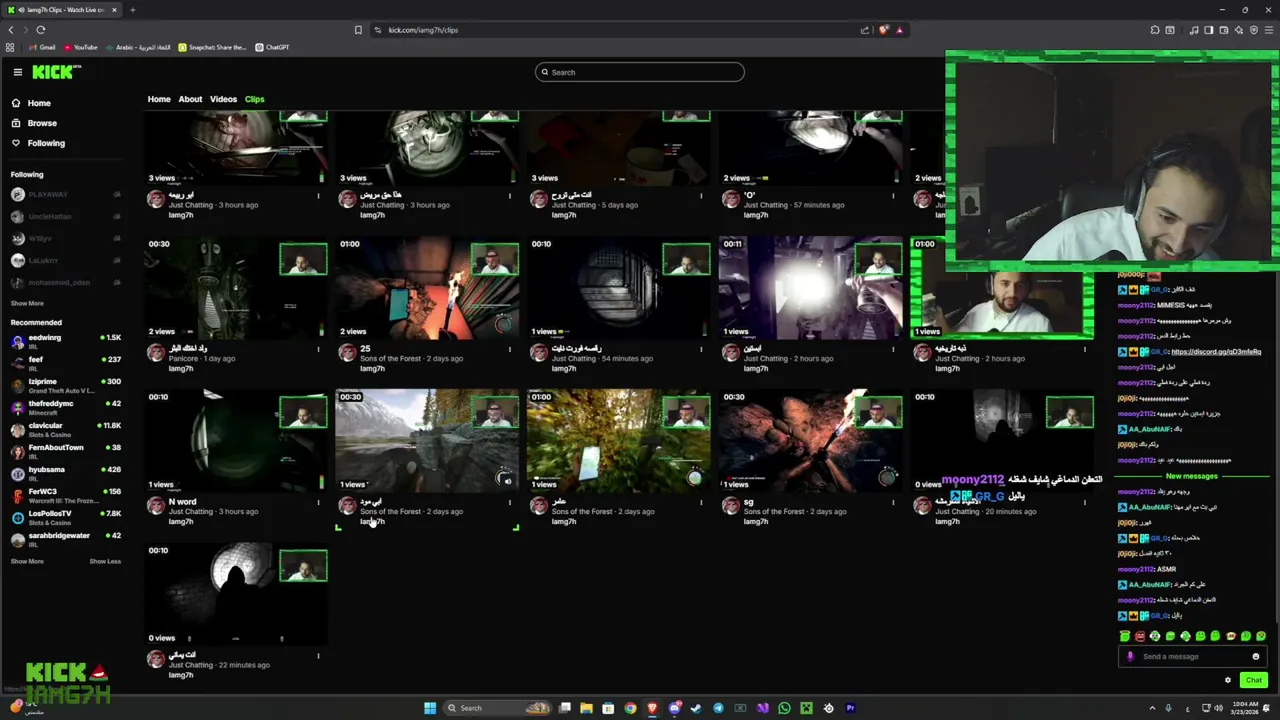
Task: Click browser back arrow
Action: coord(11,30)
